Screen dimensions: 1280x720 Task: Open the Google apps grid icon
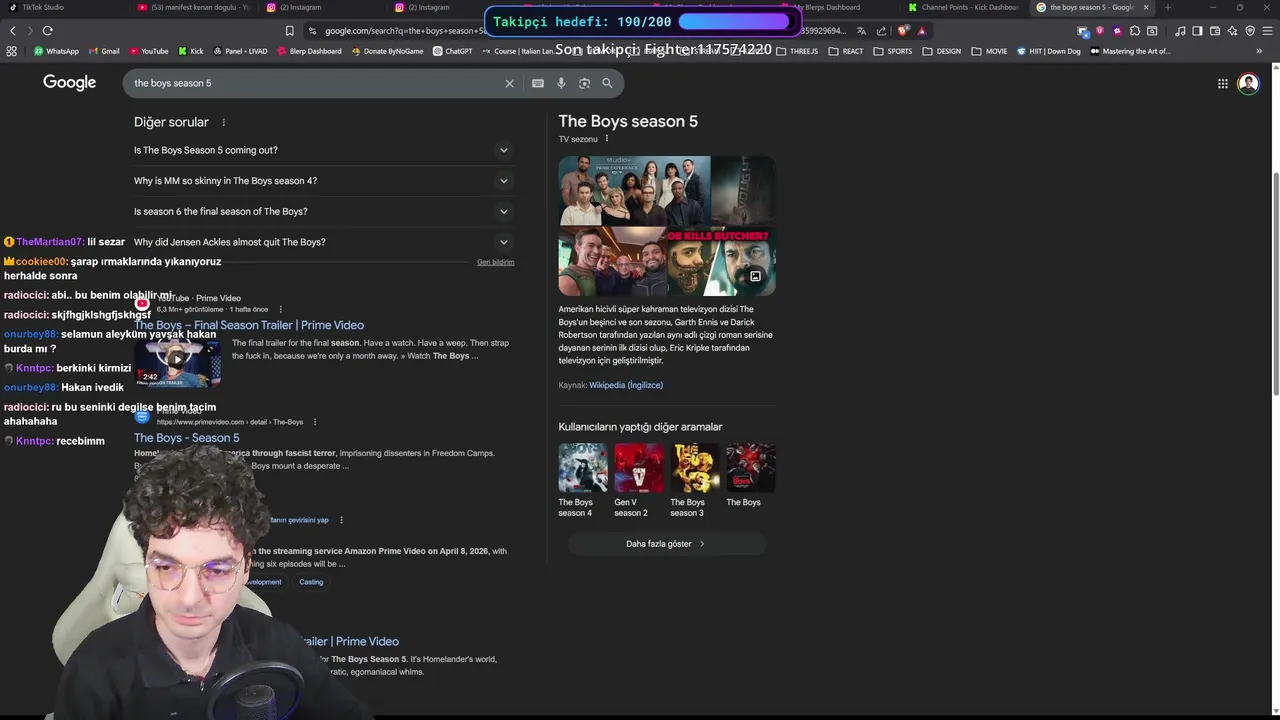coord(1222,84)
